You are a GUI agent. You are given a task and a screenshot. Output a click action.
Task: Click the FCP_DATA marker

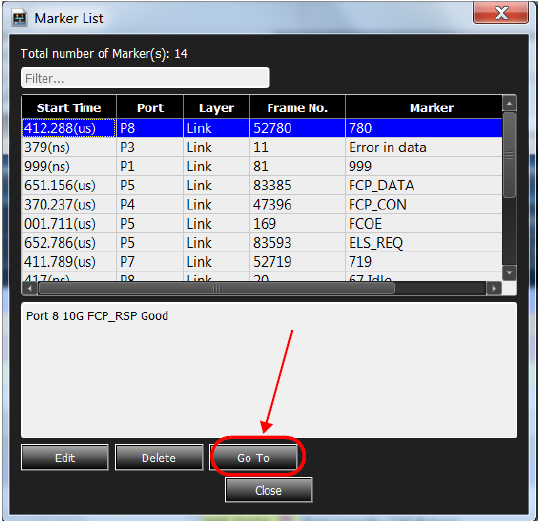click(424, 186)
